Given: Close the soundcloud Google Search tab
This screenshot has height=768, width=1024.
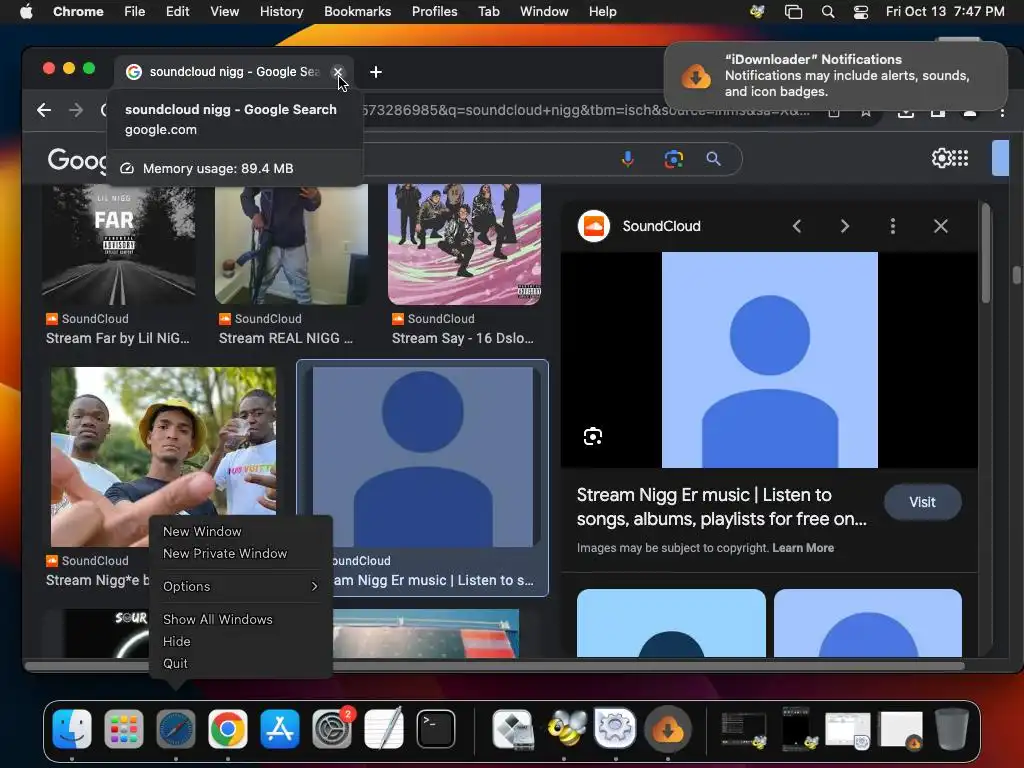Looking at the screenshot, I should tap(338, 72).
